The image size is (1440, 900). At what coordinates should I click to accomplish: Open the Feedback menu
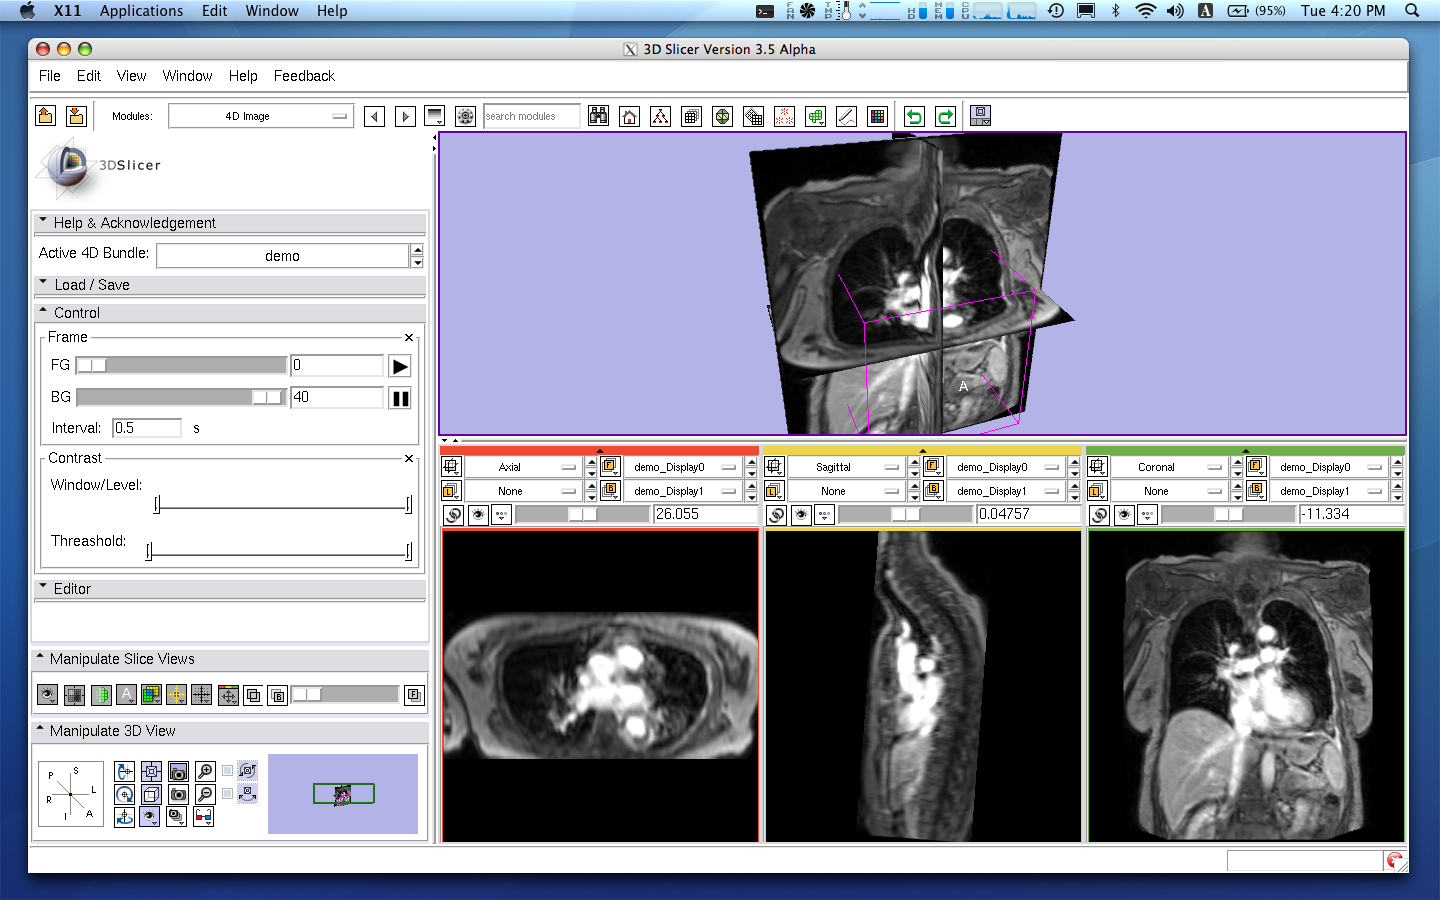point(304,76)
